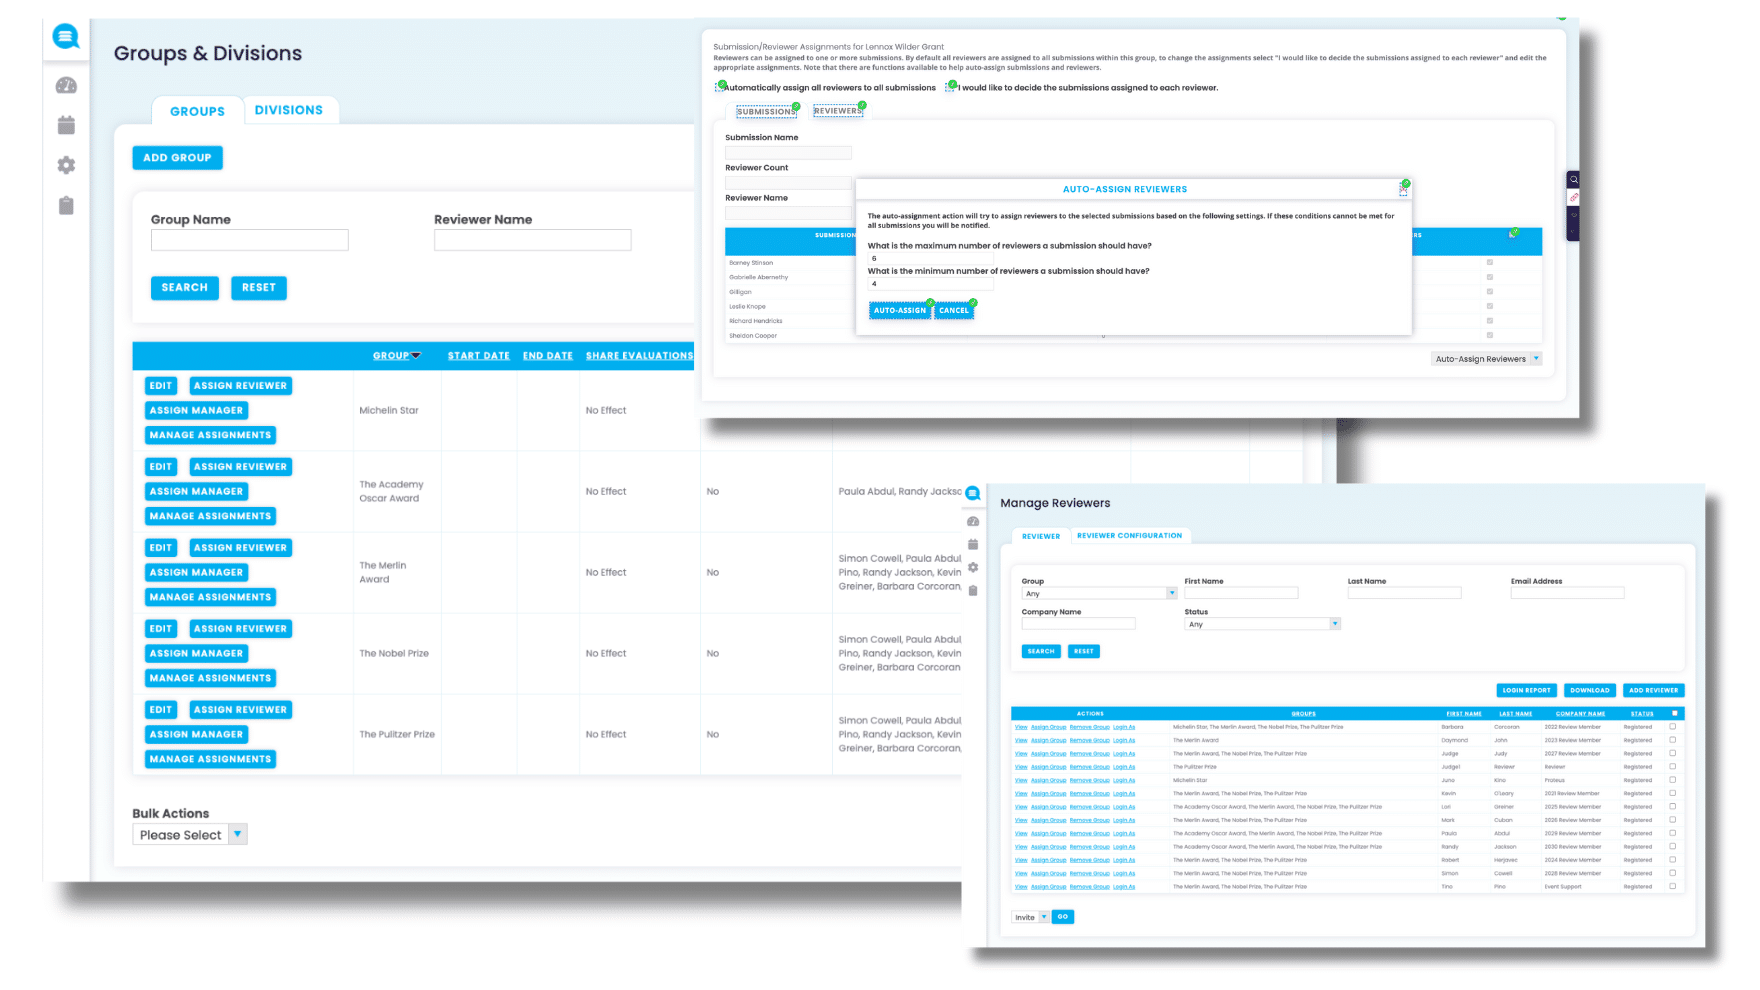The image size is (1760, 990).
Task: Open the Status 'Any' dropdown in Manage Reviewers
Action: (x=1262, y=624)
